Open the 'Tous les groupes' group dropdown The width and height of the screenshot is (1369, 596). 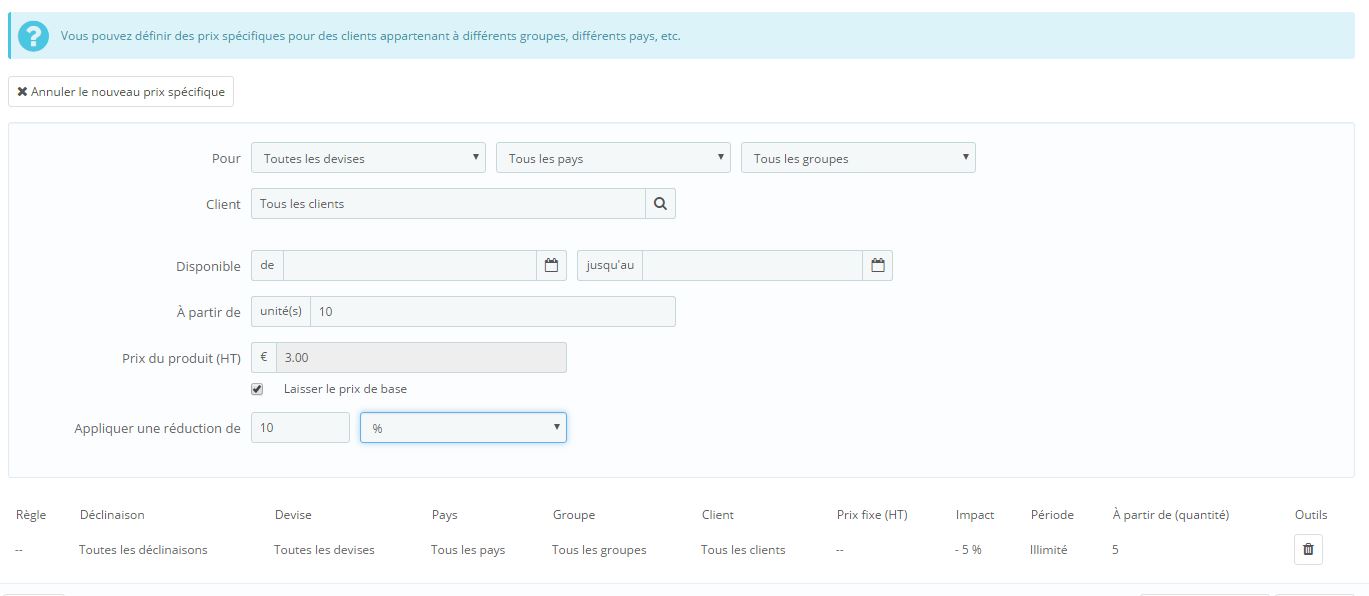tap(858, 158)
